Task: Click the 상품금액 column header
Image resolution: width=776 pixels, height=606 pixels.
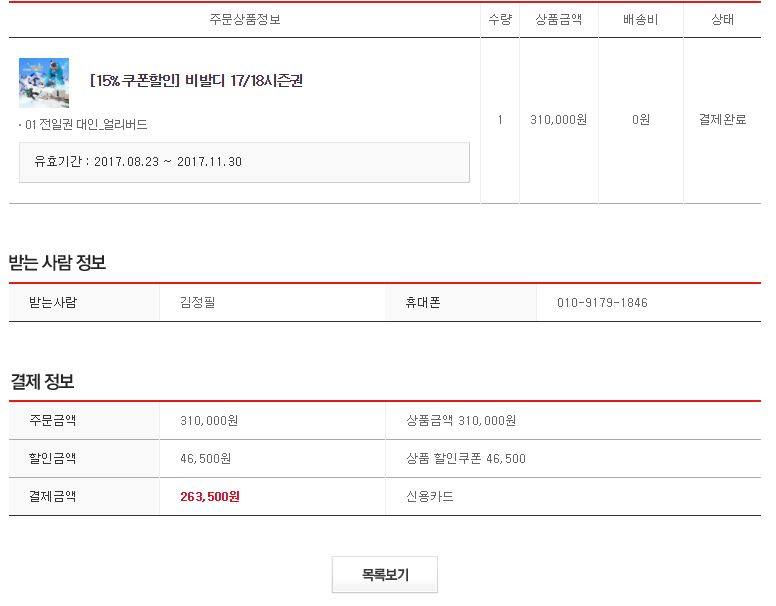Action: pos(558,19)
